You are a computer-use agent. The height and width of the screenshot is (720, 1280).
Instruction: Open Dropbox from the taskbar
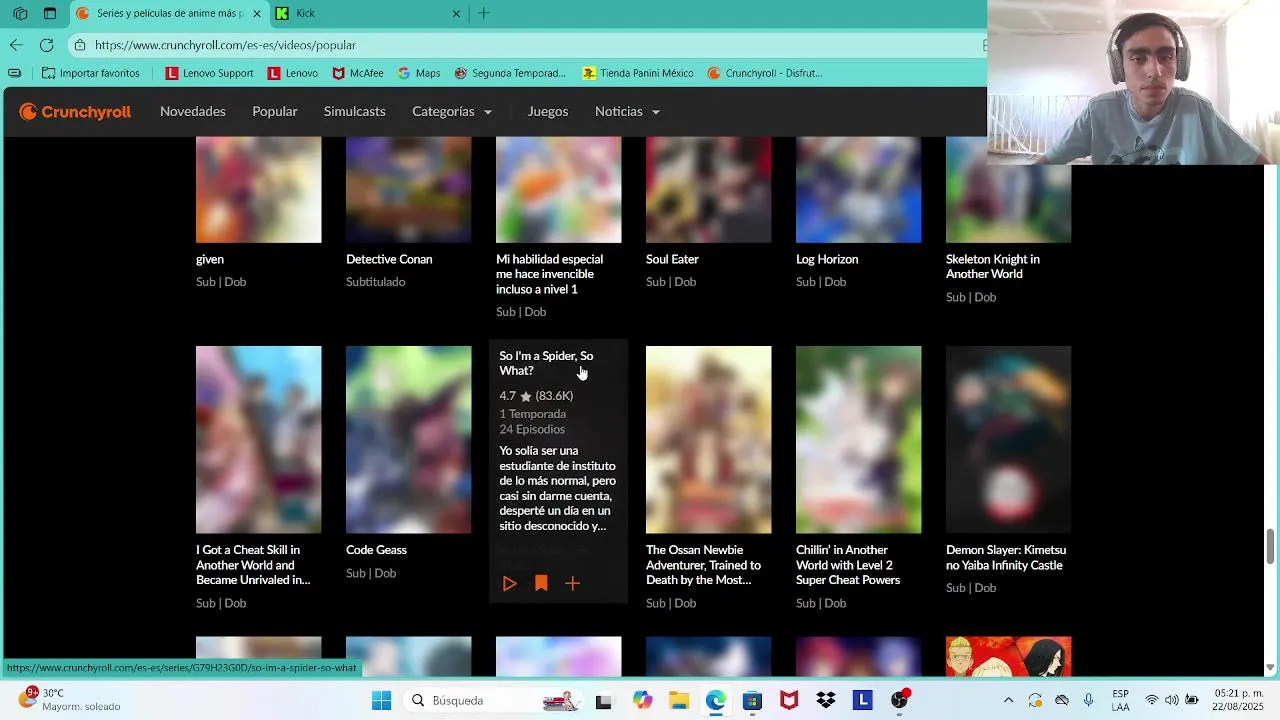(x=826, y=701)
